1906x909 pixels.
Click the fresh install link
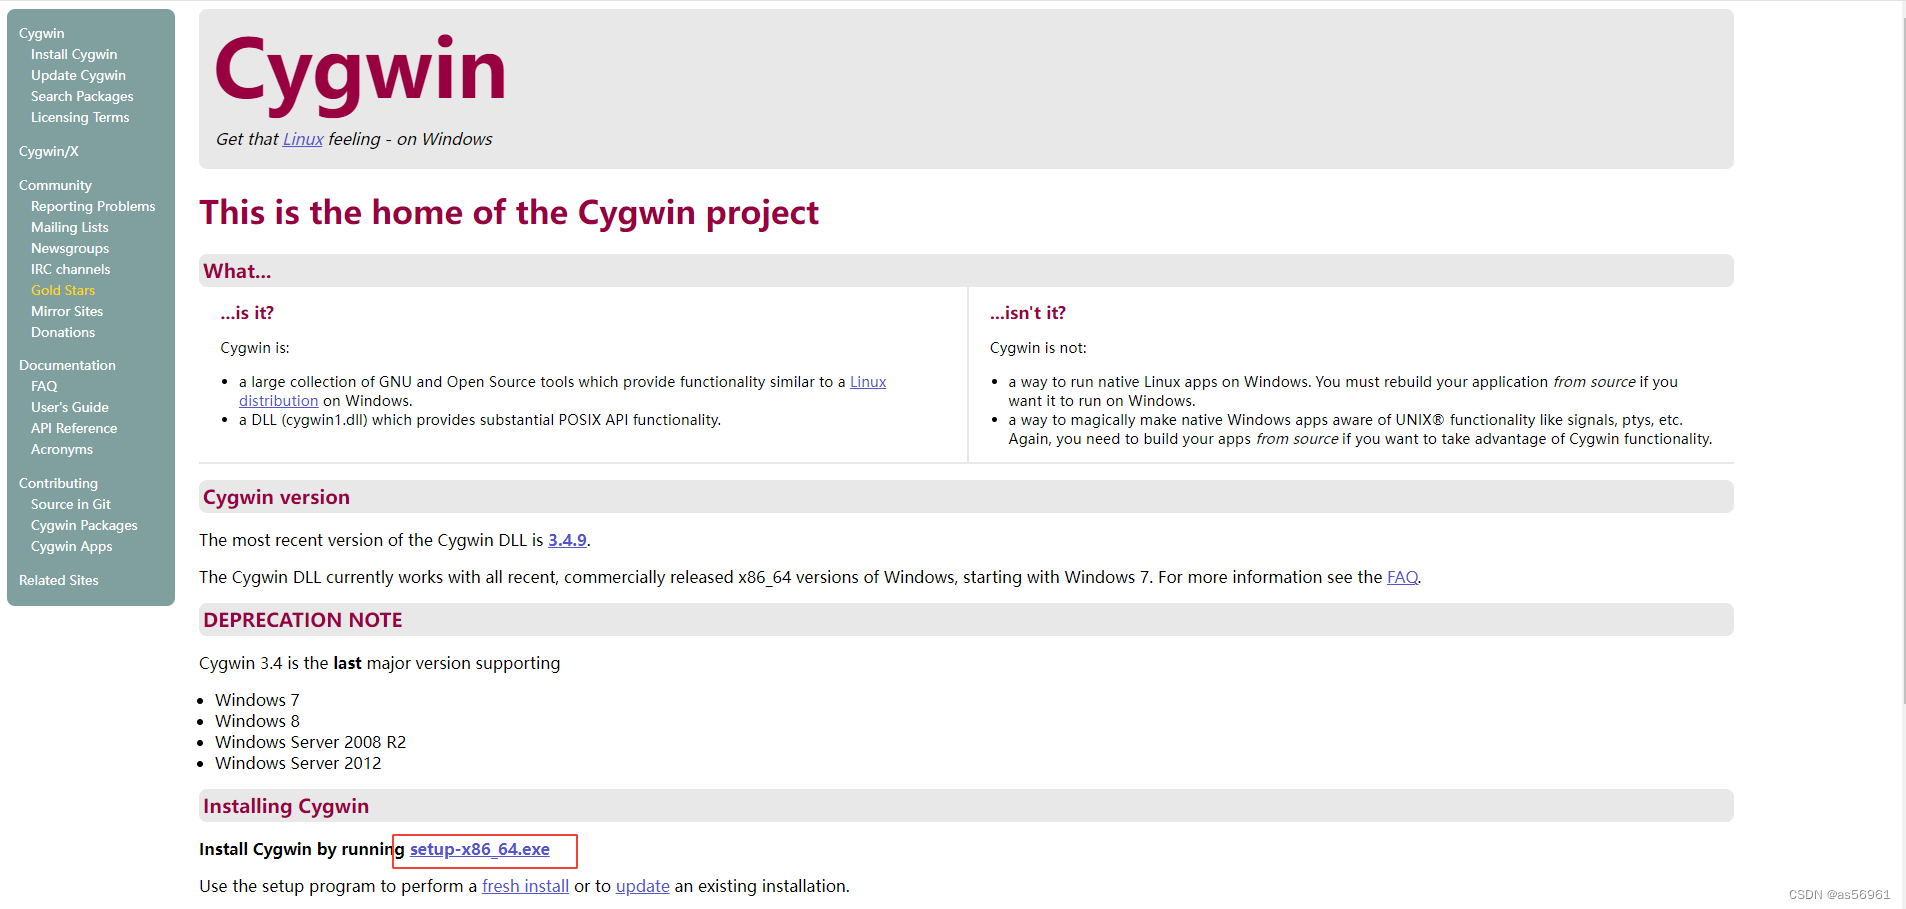(x=524, y=885)
